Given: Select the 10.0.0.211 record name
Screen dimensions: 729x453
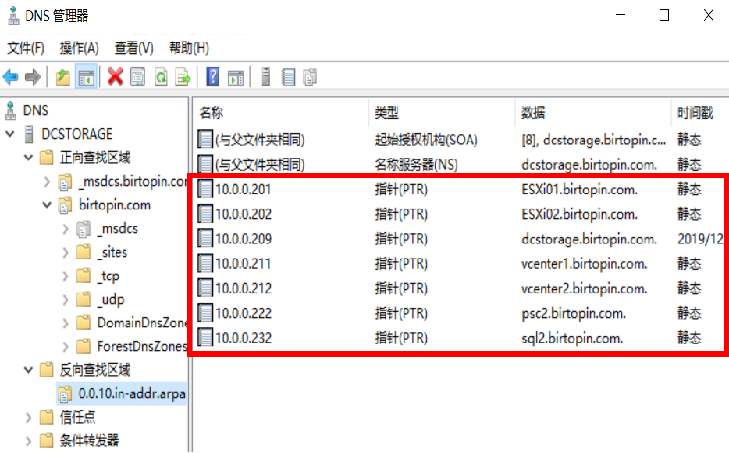Looking at the screenshot, I should pyautogui.click(x=243, y=264).
